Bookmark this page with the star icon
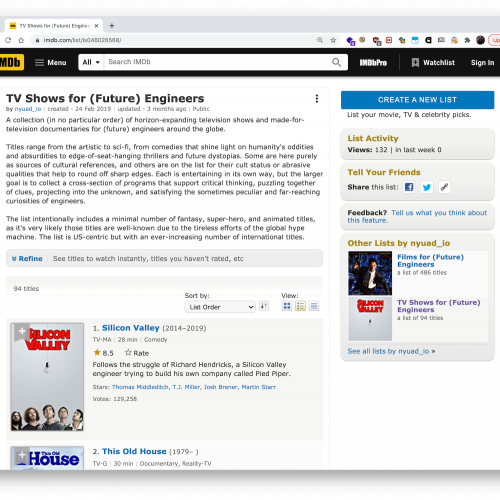 coord(333,40)
